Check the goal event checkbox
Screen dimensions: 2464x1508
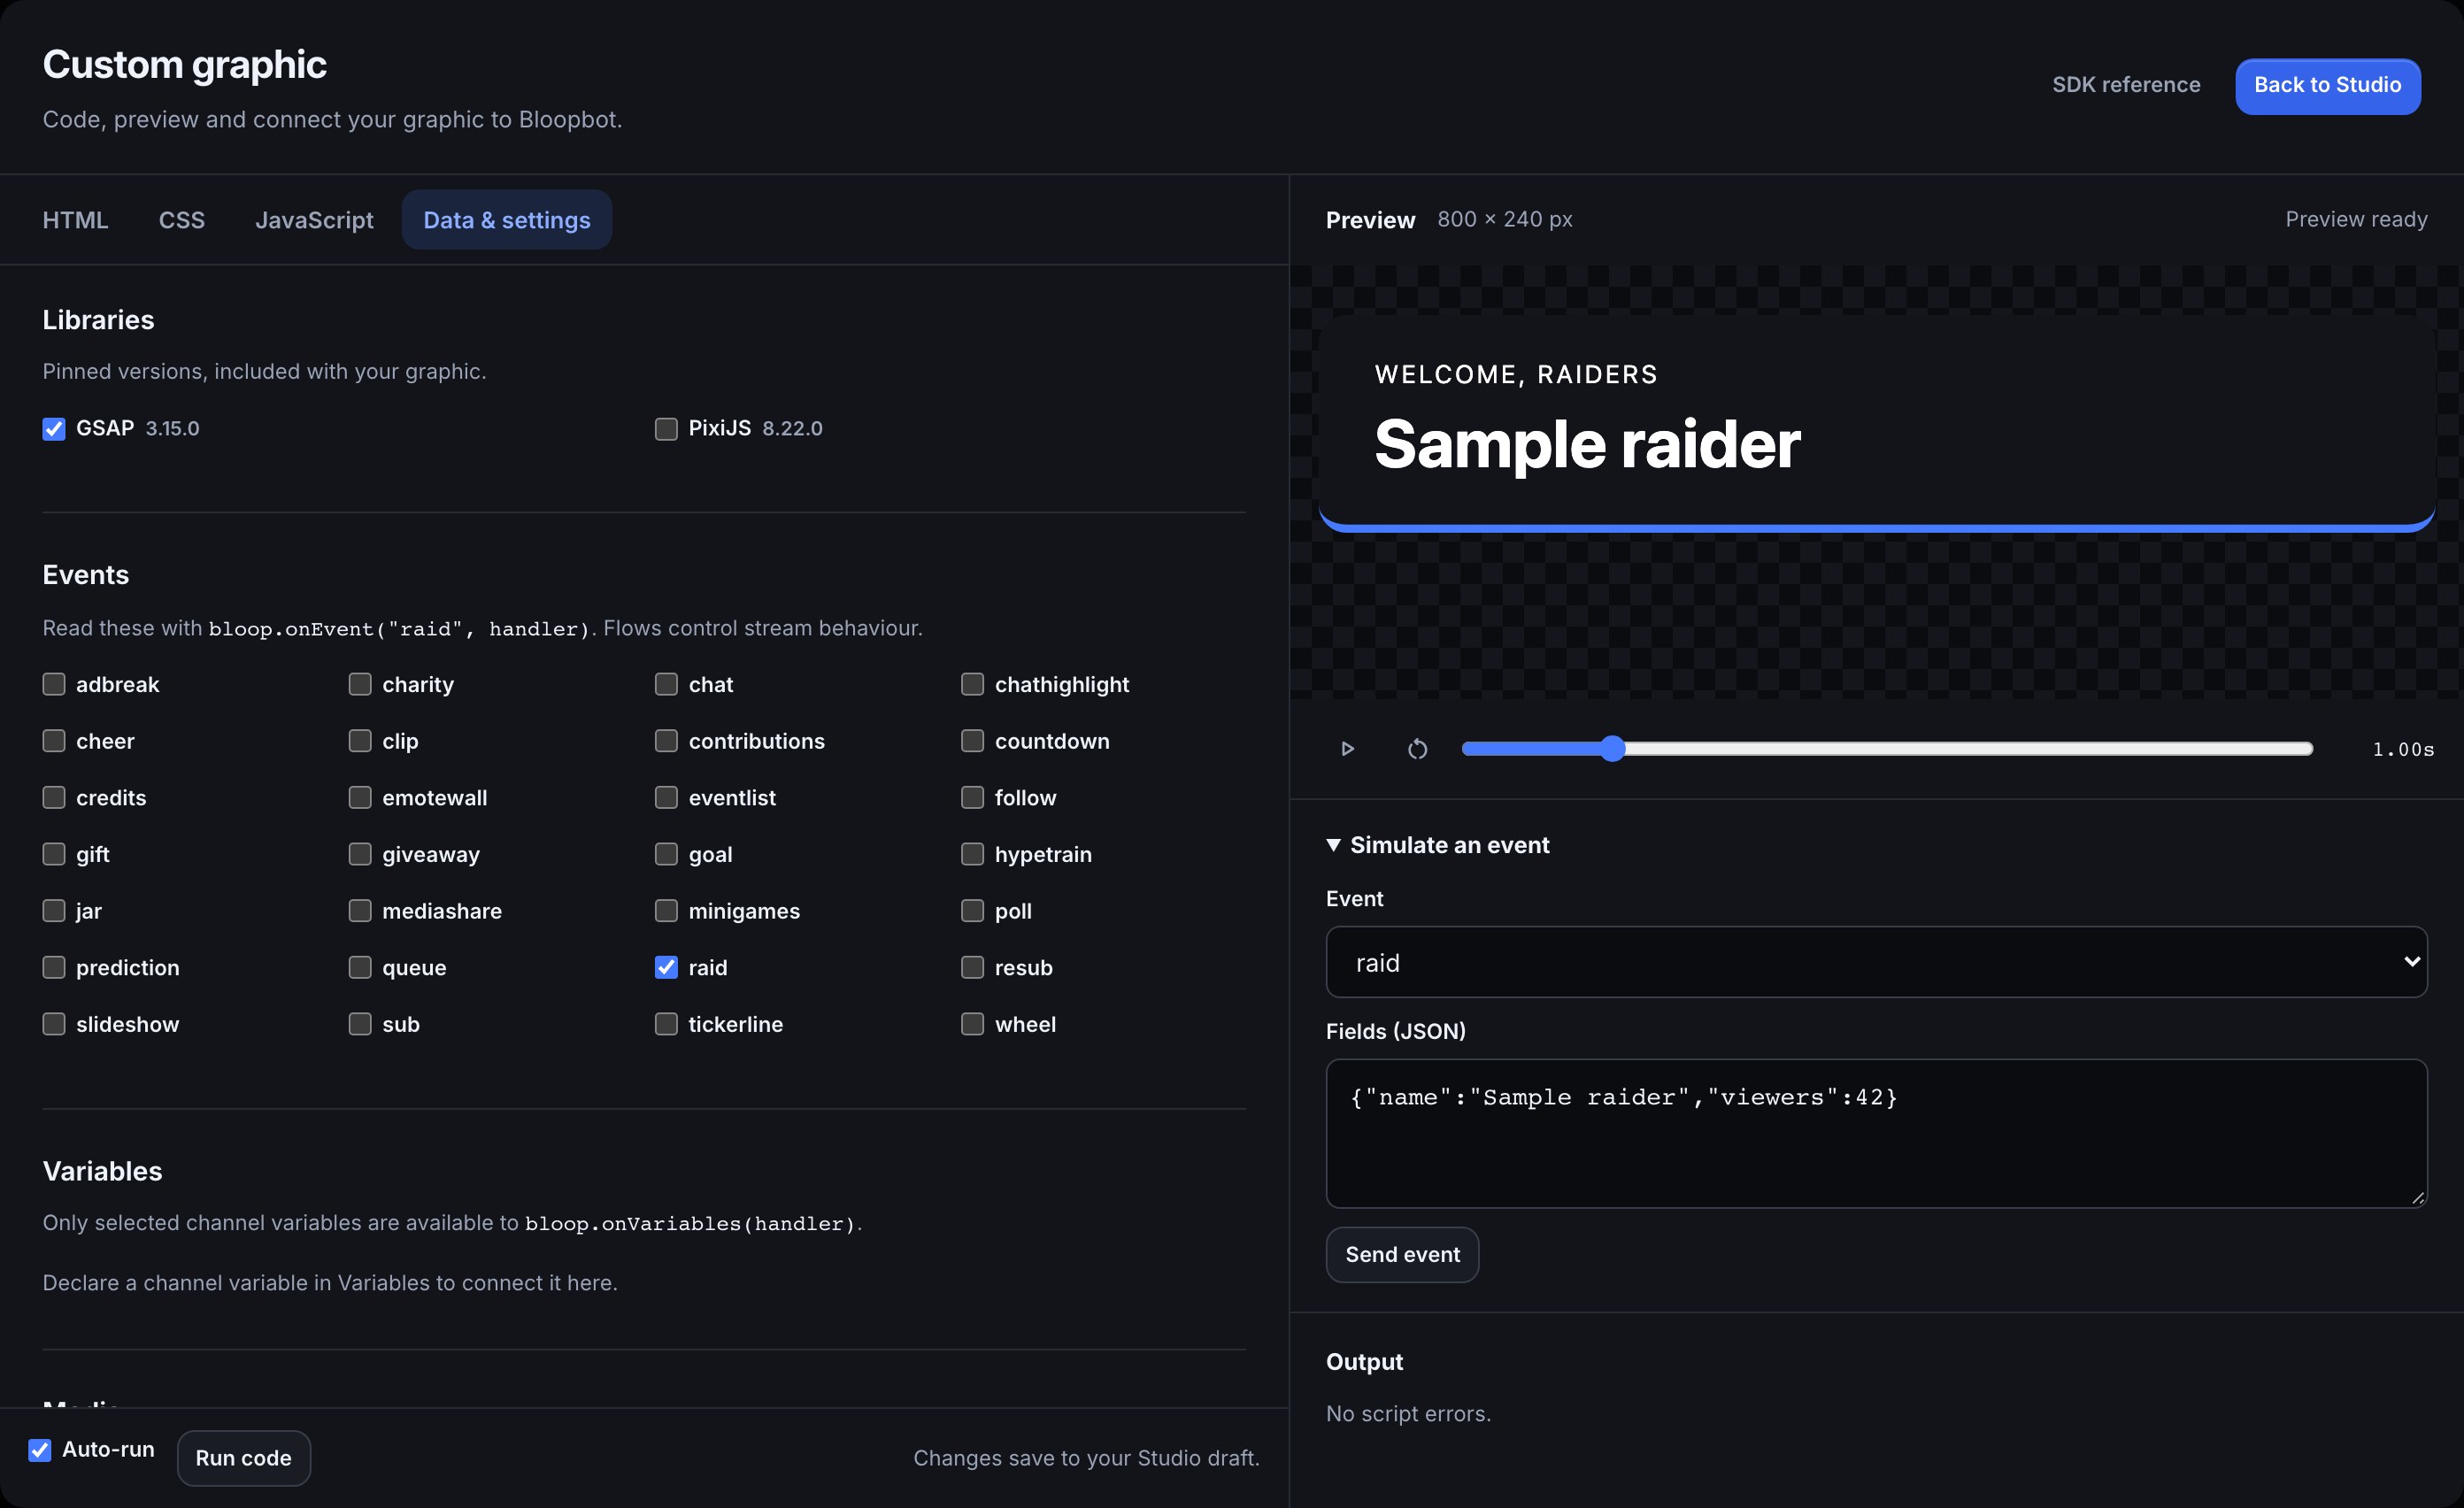click(x=666, y=854)
